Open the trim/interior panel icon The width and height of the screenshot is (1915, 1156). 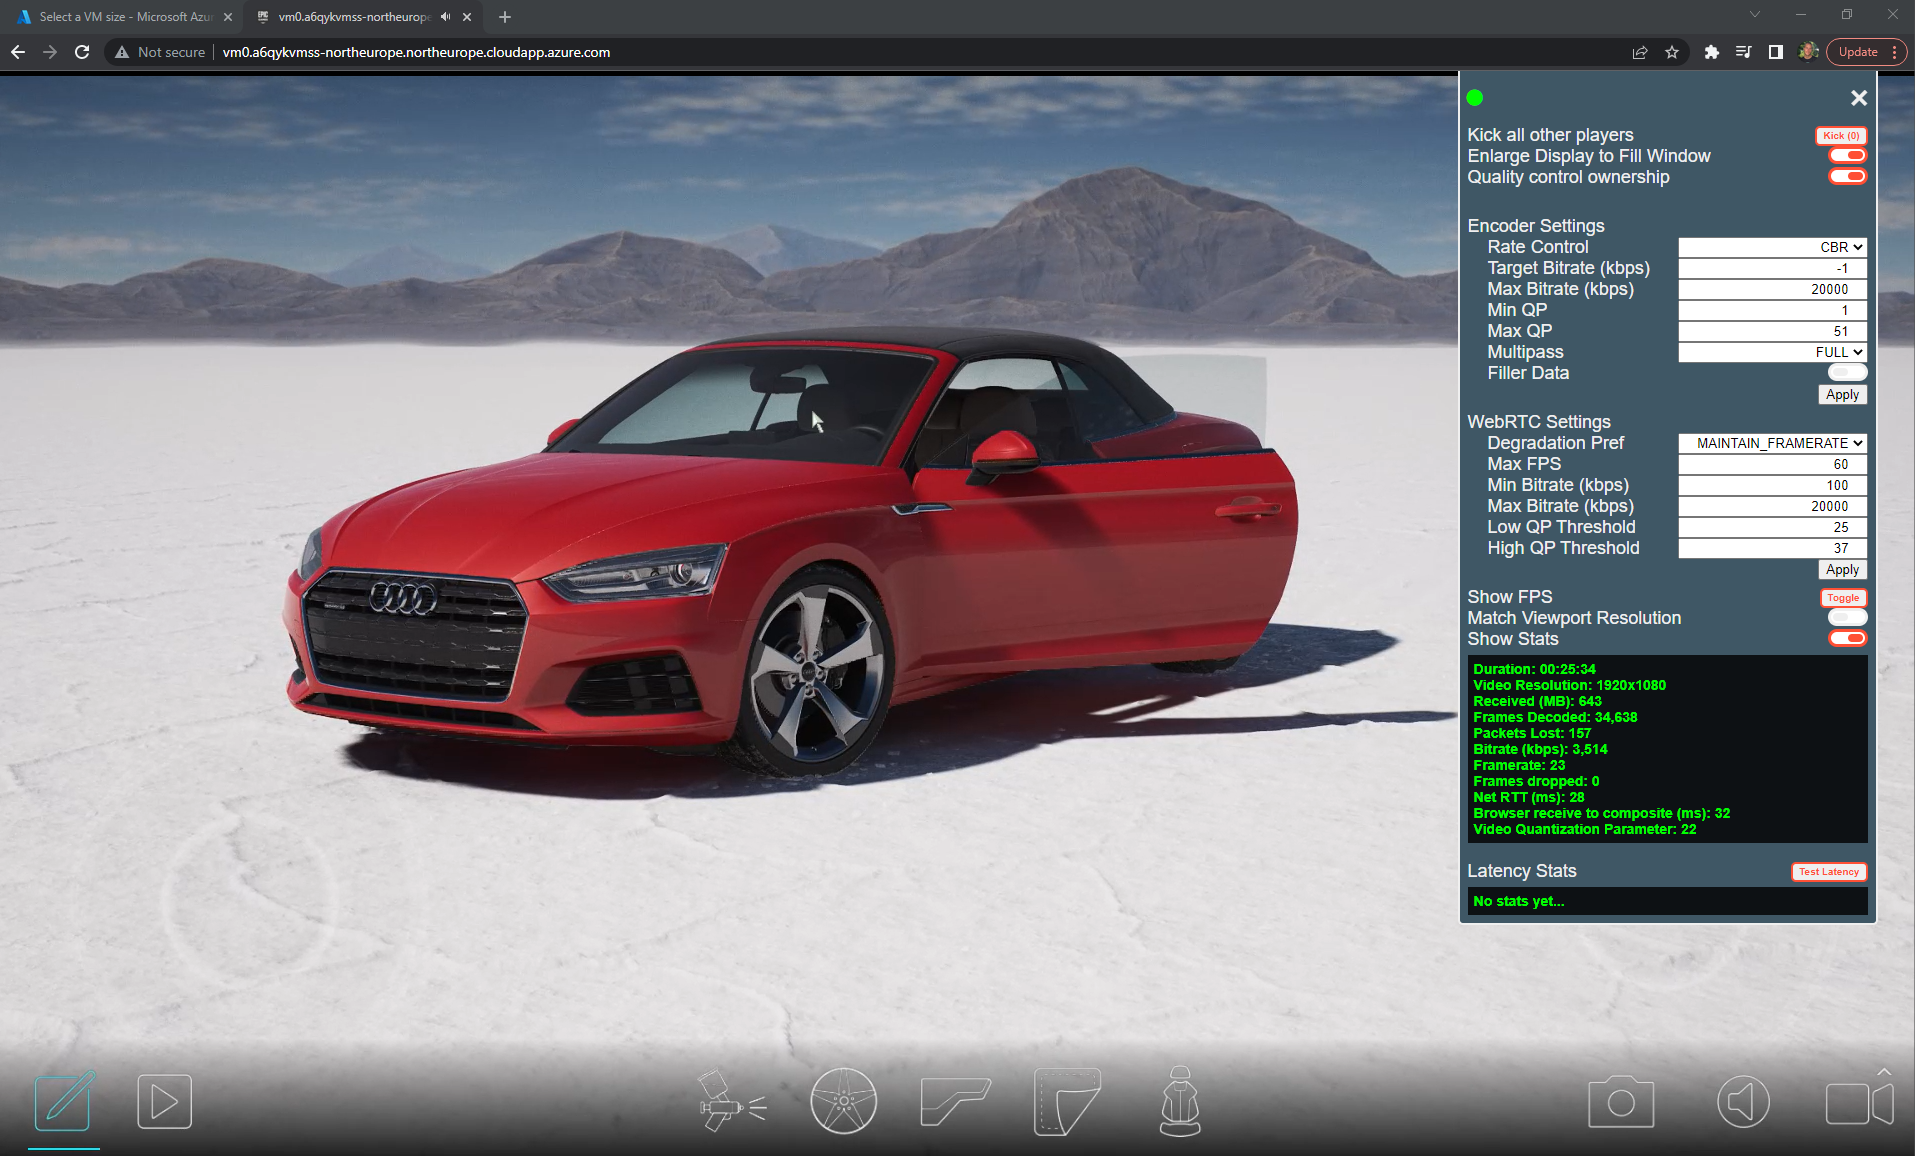pyautogui.click(x=955, y=1101)
